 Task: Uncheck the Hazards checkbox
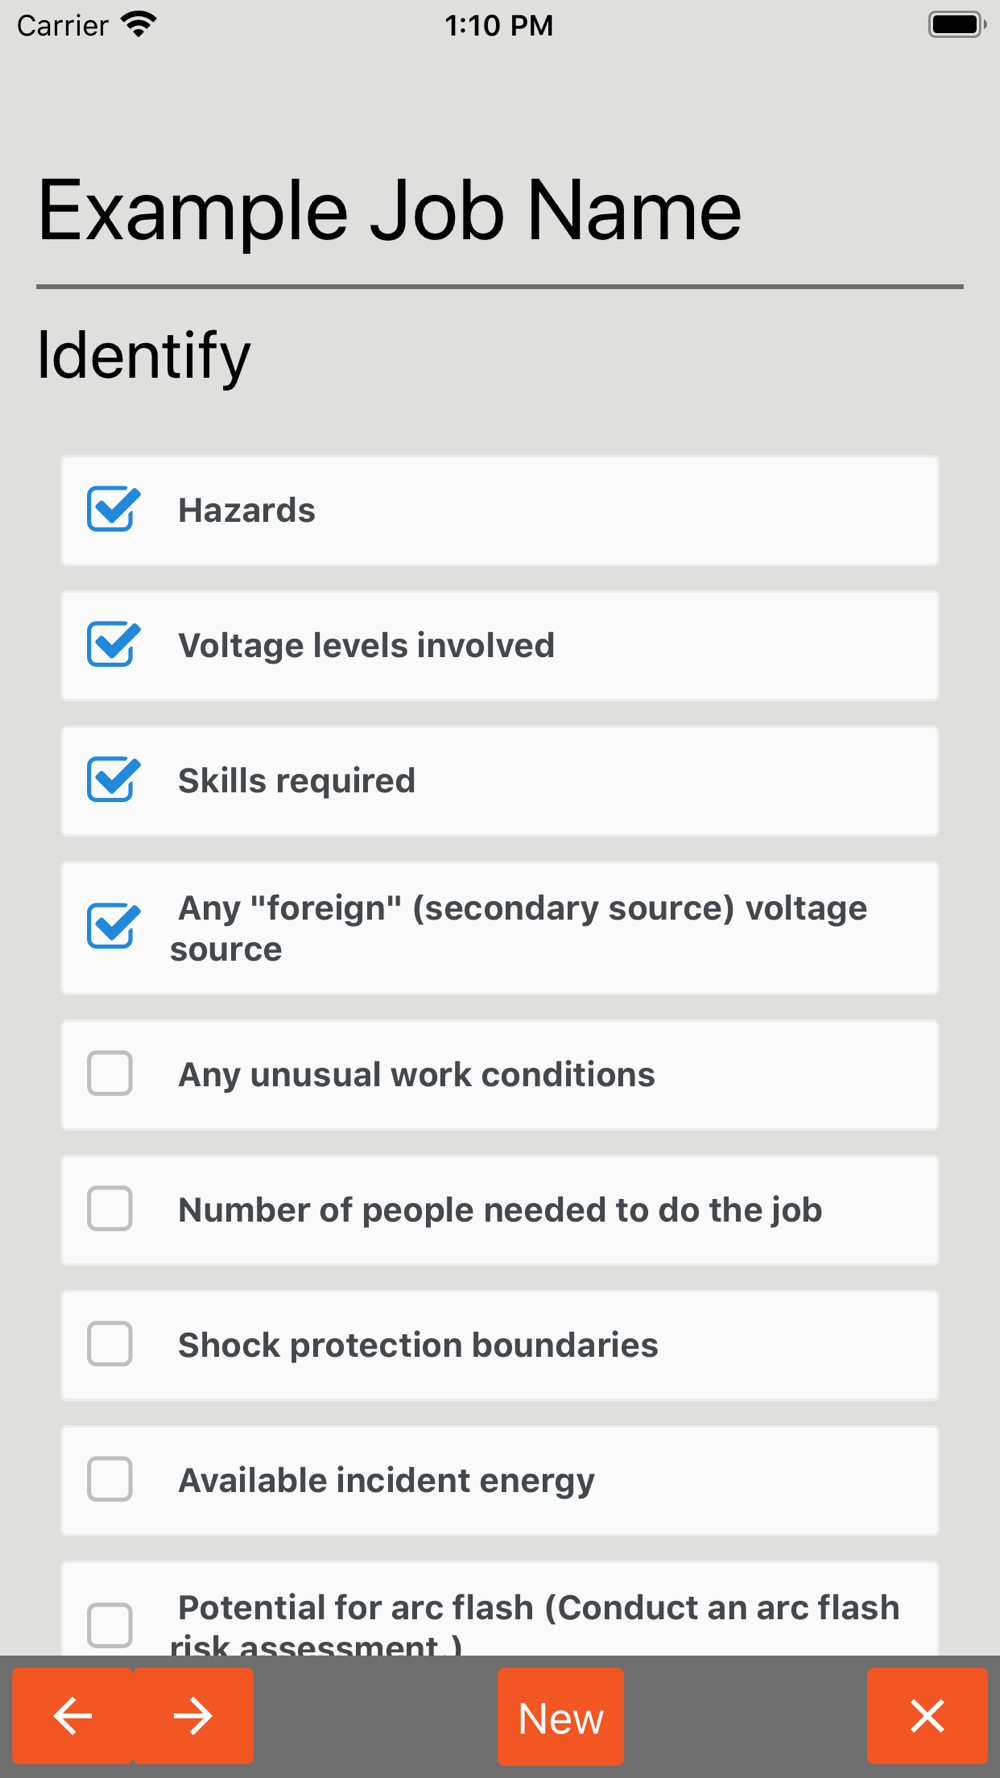point(112,509)
